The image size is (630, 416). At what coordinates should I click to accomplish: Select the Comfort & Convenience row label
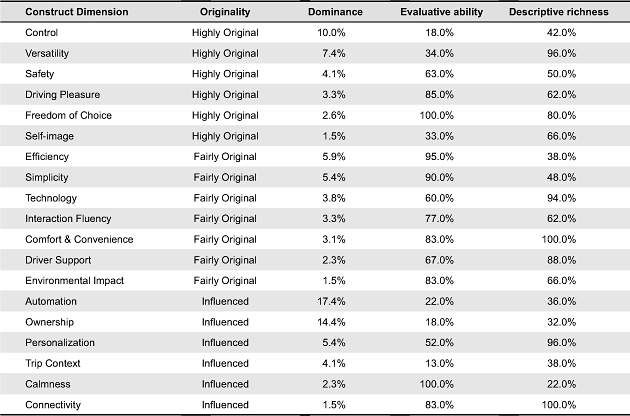(78, 239)
